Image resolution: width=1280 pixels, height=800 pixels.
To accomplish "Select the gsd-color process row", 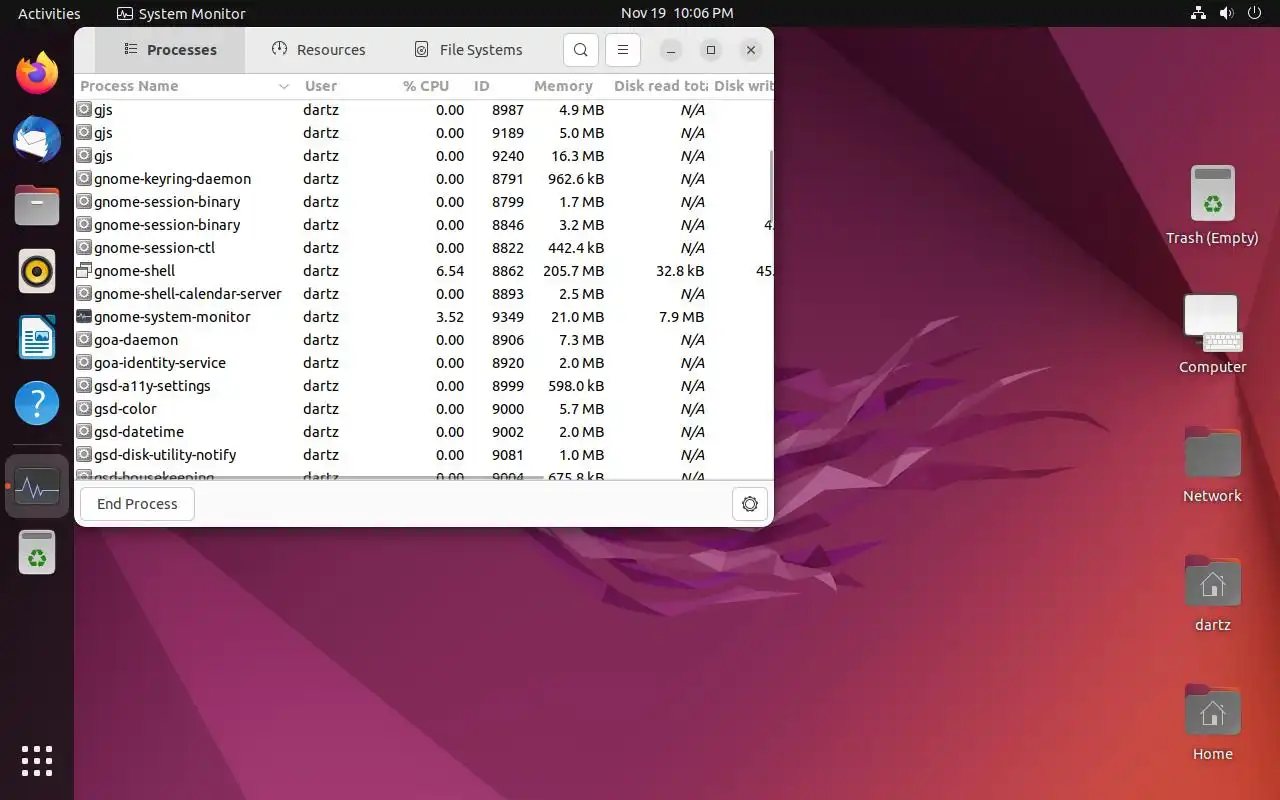I will 424,409.
